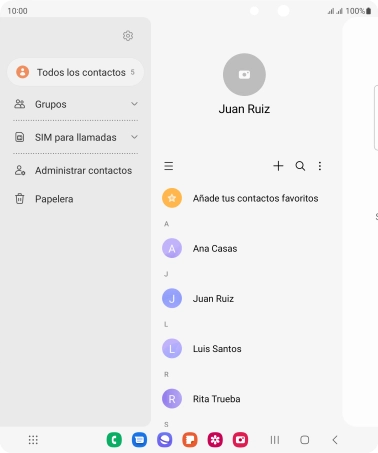378x453 pixels.
Task: Tap the hamburger menu icon
Action: point(169,166)
